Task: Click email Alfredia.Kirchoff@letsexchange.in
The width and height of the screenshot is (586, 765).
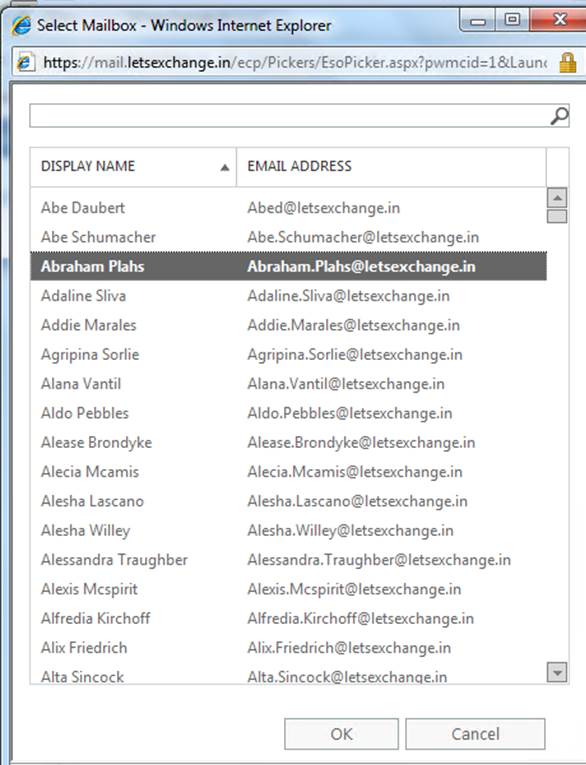Action: 361,618
